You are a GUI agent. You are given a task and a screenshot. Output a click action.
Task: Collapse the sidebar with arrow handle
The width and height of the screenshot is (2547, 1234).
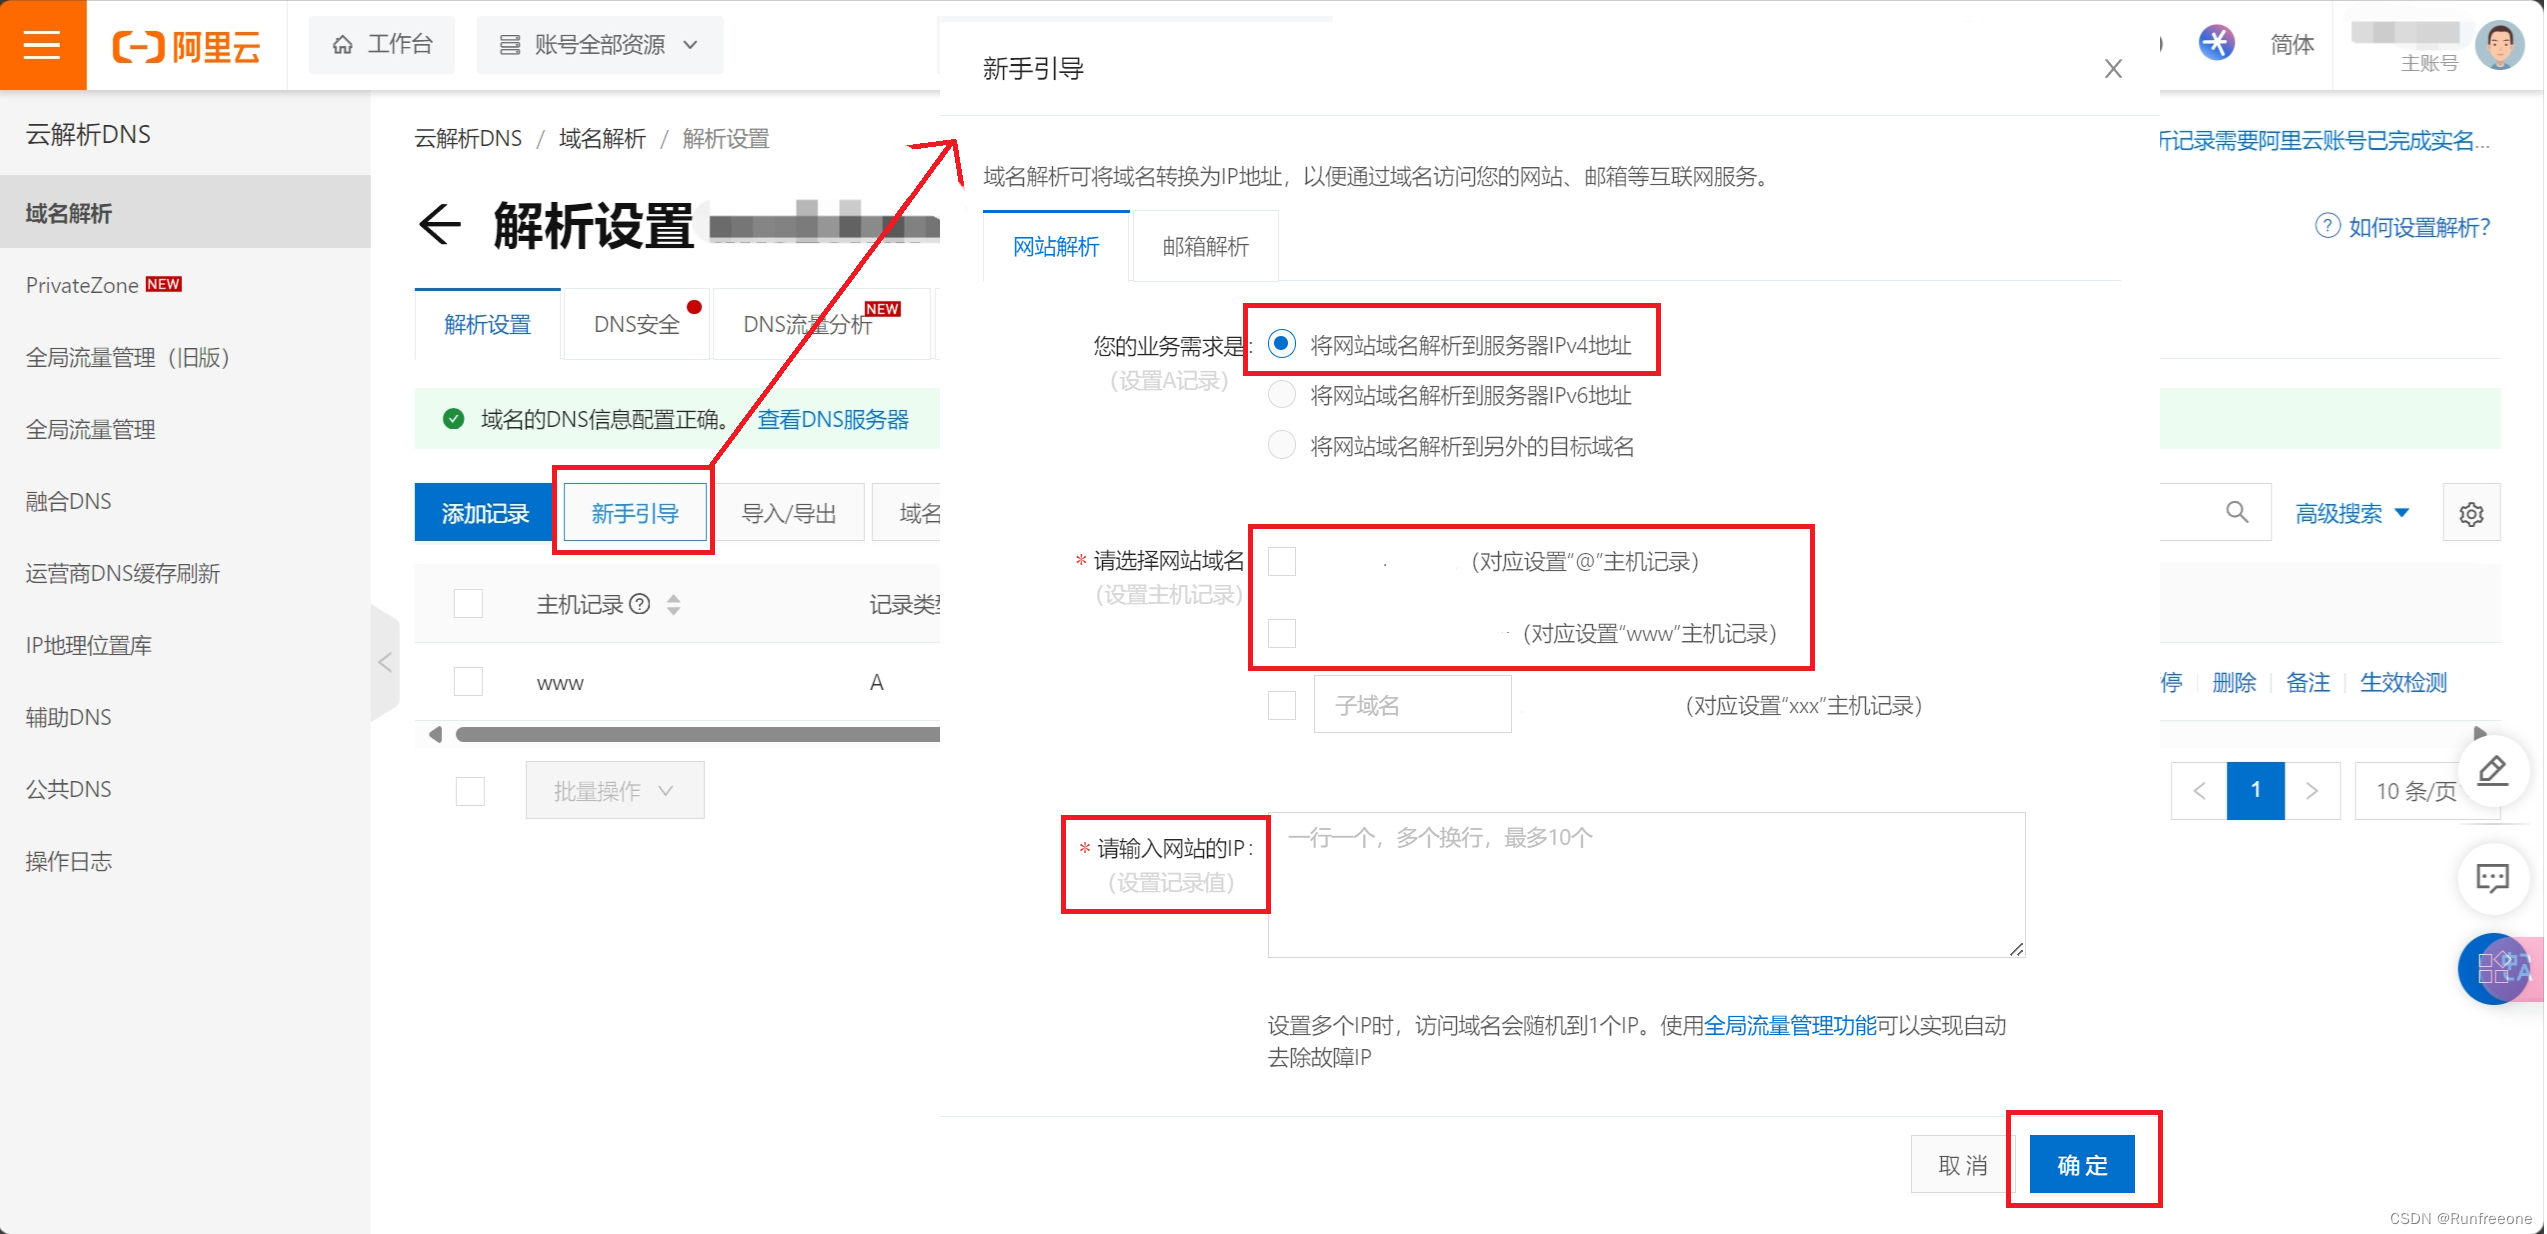tap(385, 662)
